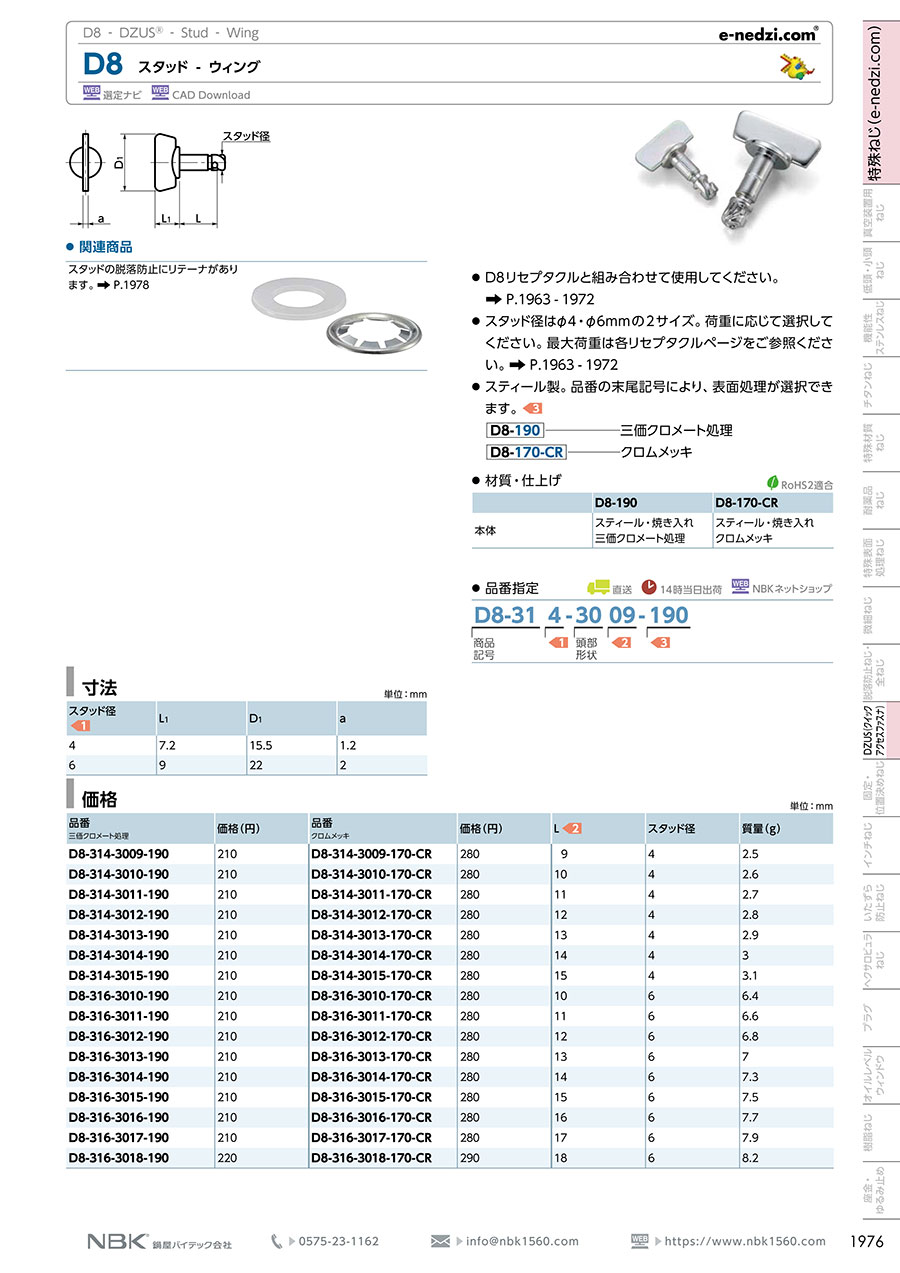
Task: Click the orange marker 3 after 選択できます
Action: [533, 408]
